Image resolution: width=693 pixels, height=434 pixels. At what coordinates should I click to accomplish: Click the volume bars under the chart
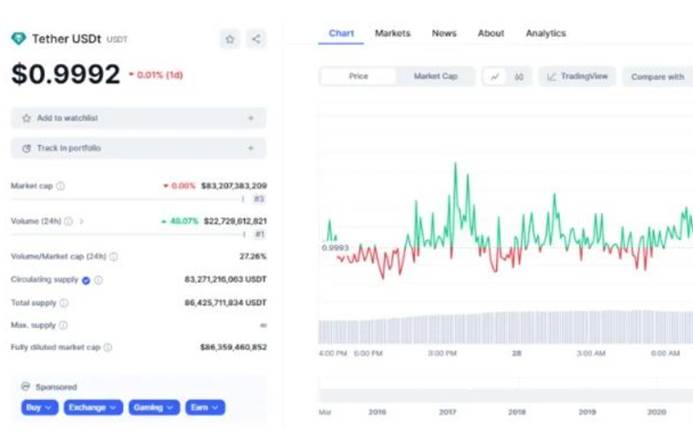[x=506, y=327]
